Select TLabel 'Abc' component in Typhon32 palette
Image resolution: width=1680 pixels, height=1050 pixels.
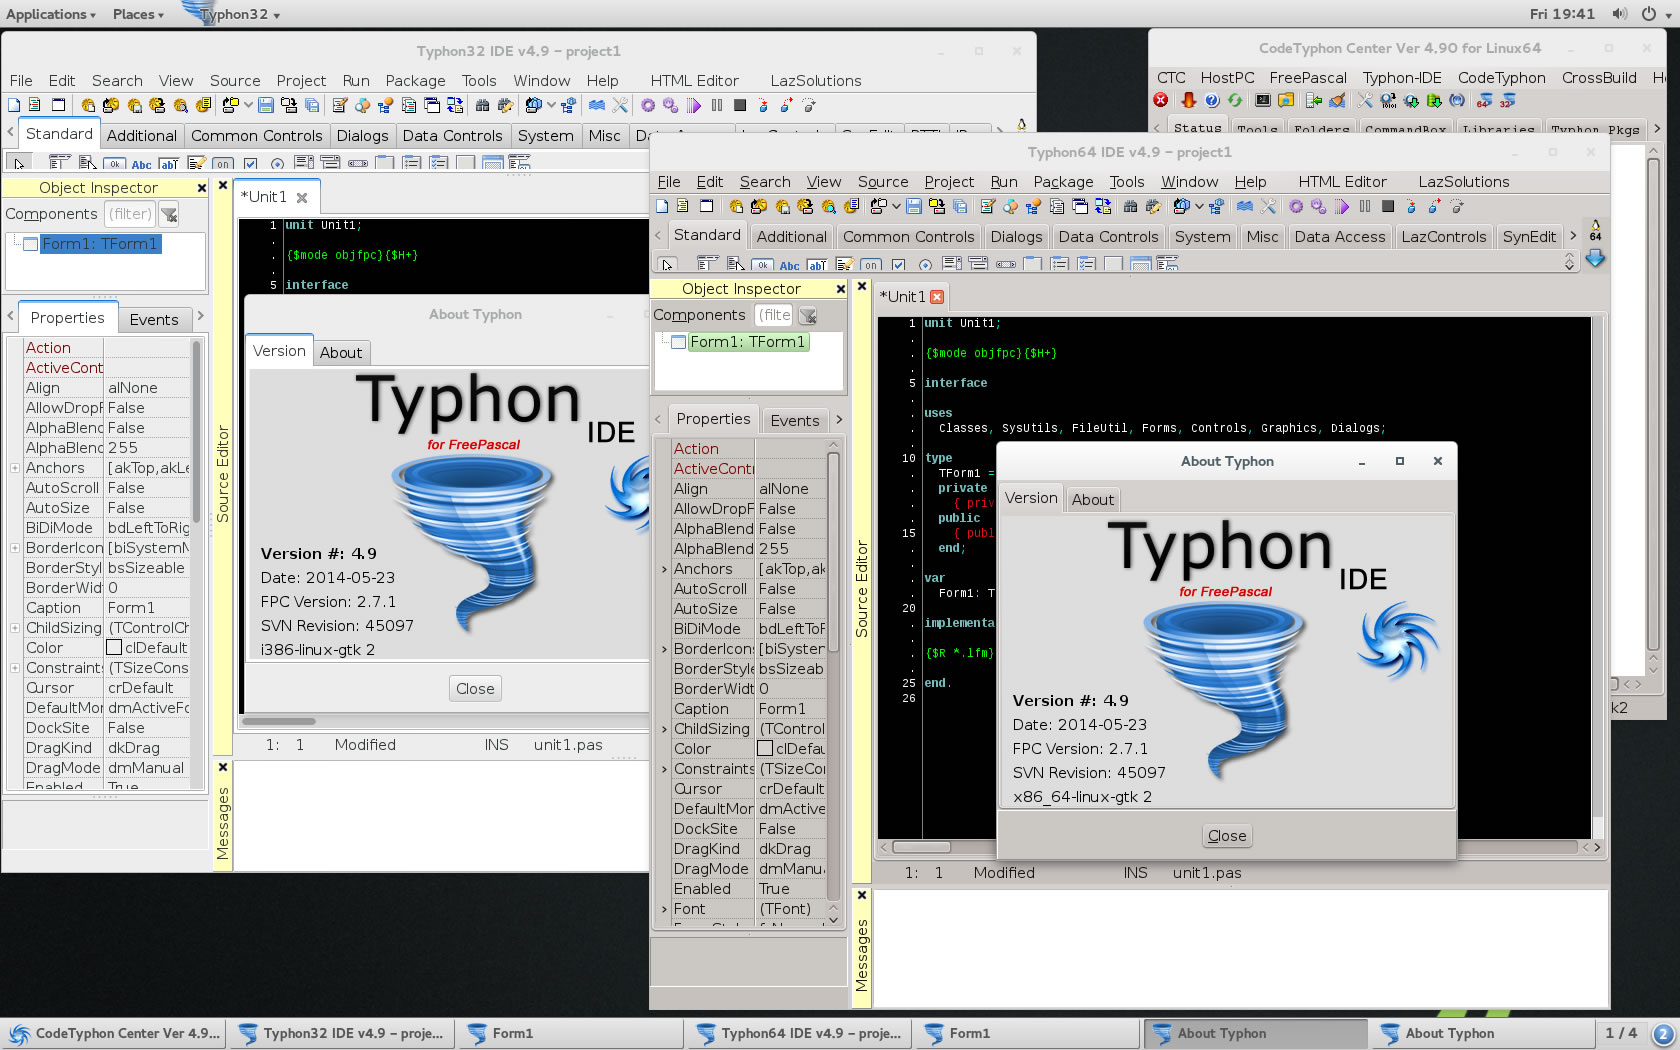[x=142, y=165]
